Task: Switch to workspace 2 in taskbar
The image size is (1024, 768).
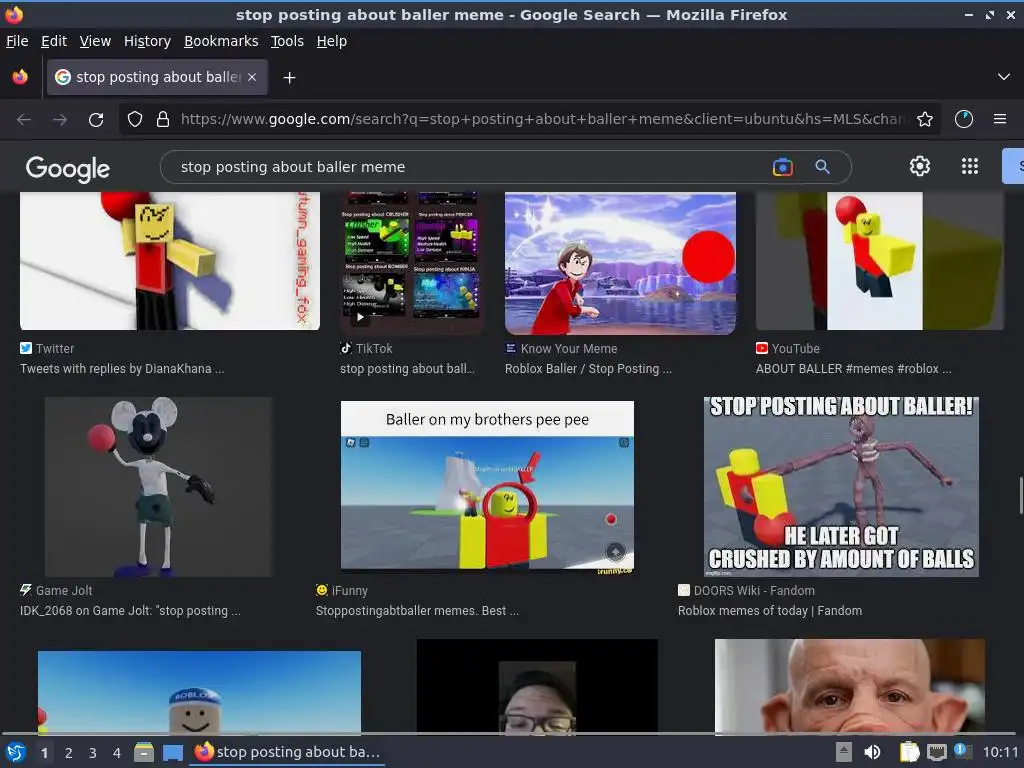Action: tap(69, 753)
